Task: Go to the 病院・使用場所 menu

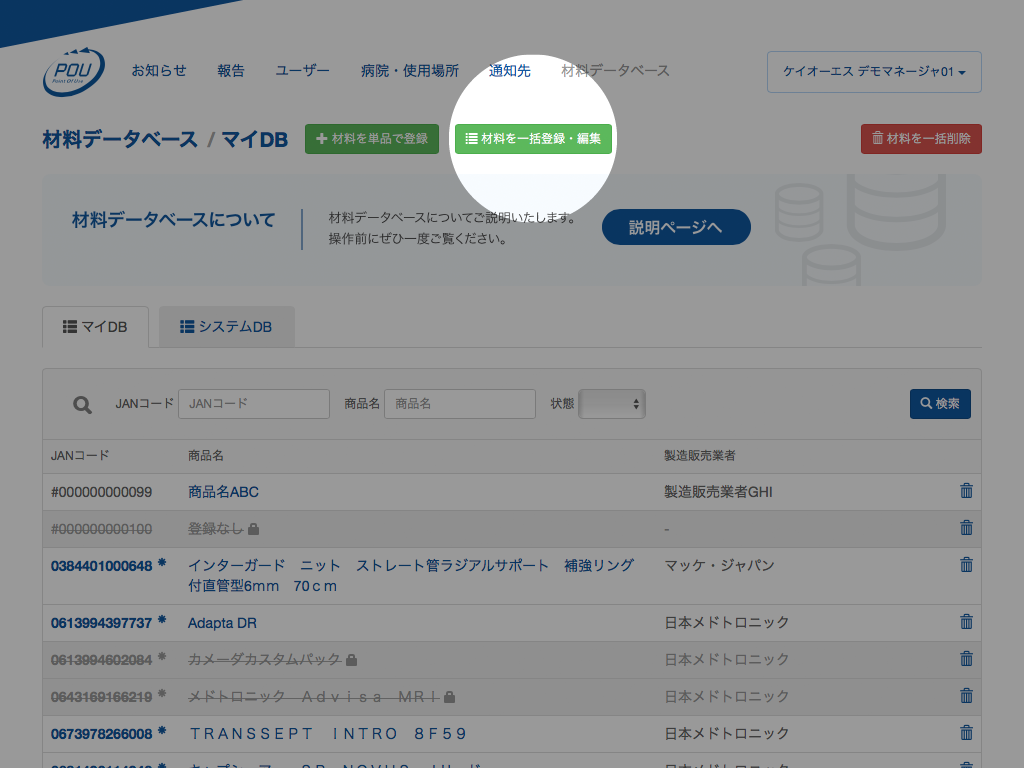Action: (x=410, y=71)
